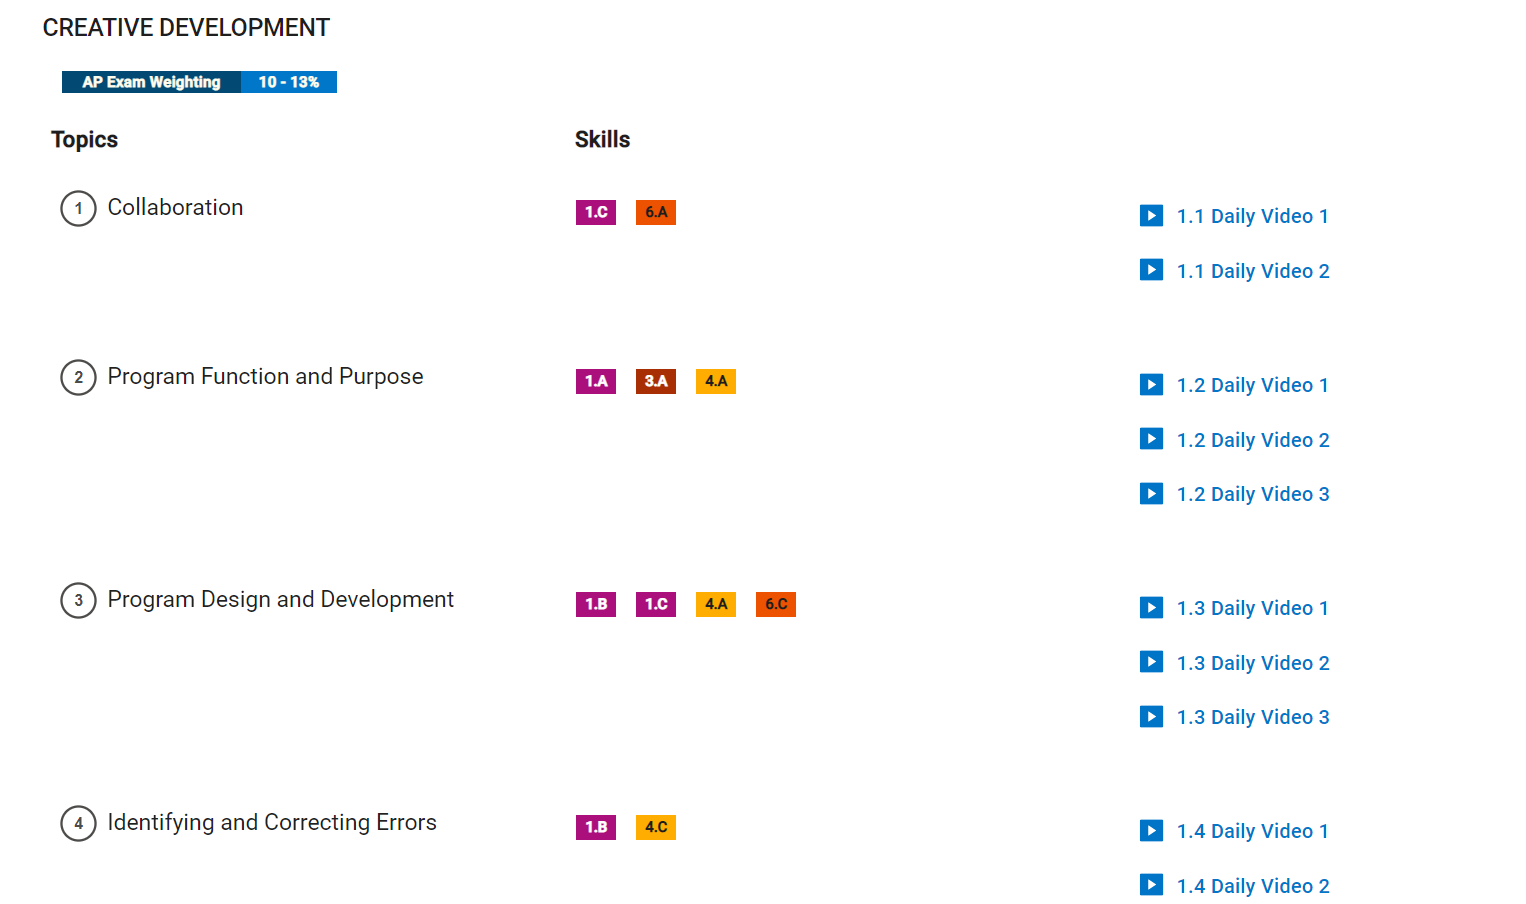Click the 10 - 13% weighting badge
Viewport: 1526px width, 904px height.
[289, 82]
